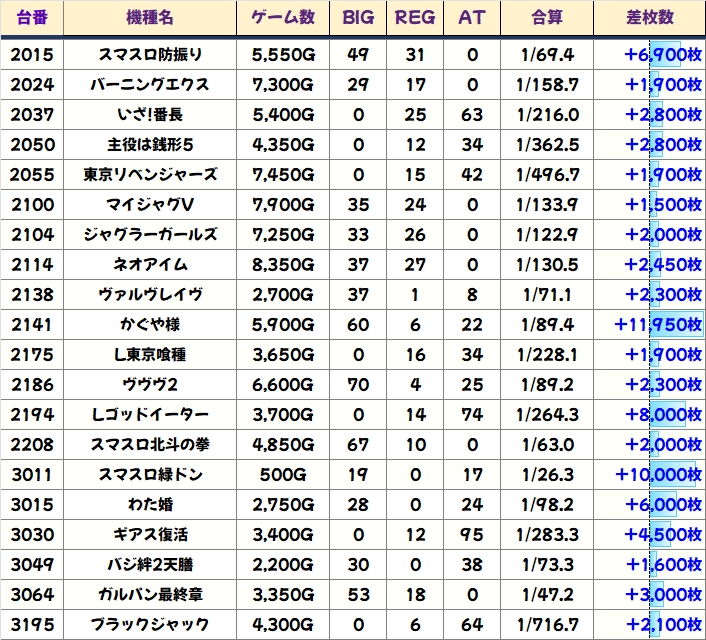Click the REG column header
Screen dimensions: 706x640
415,18
